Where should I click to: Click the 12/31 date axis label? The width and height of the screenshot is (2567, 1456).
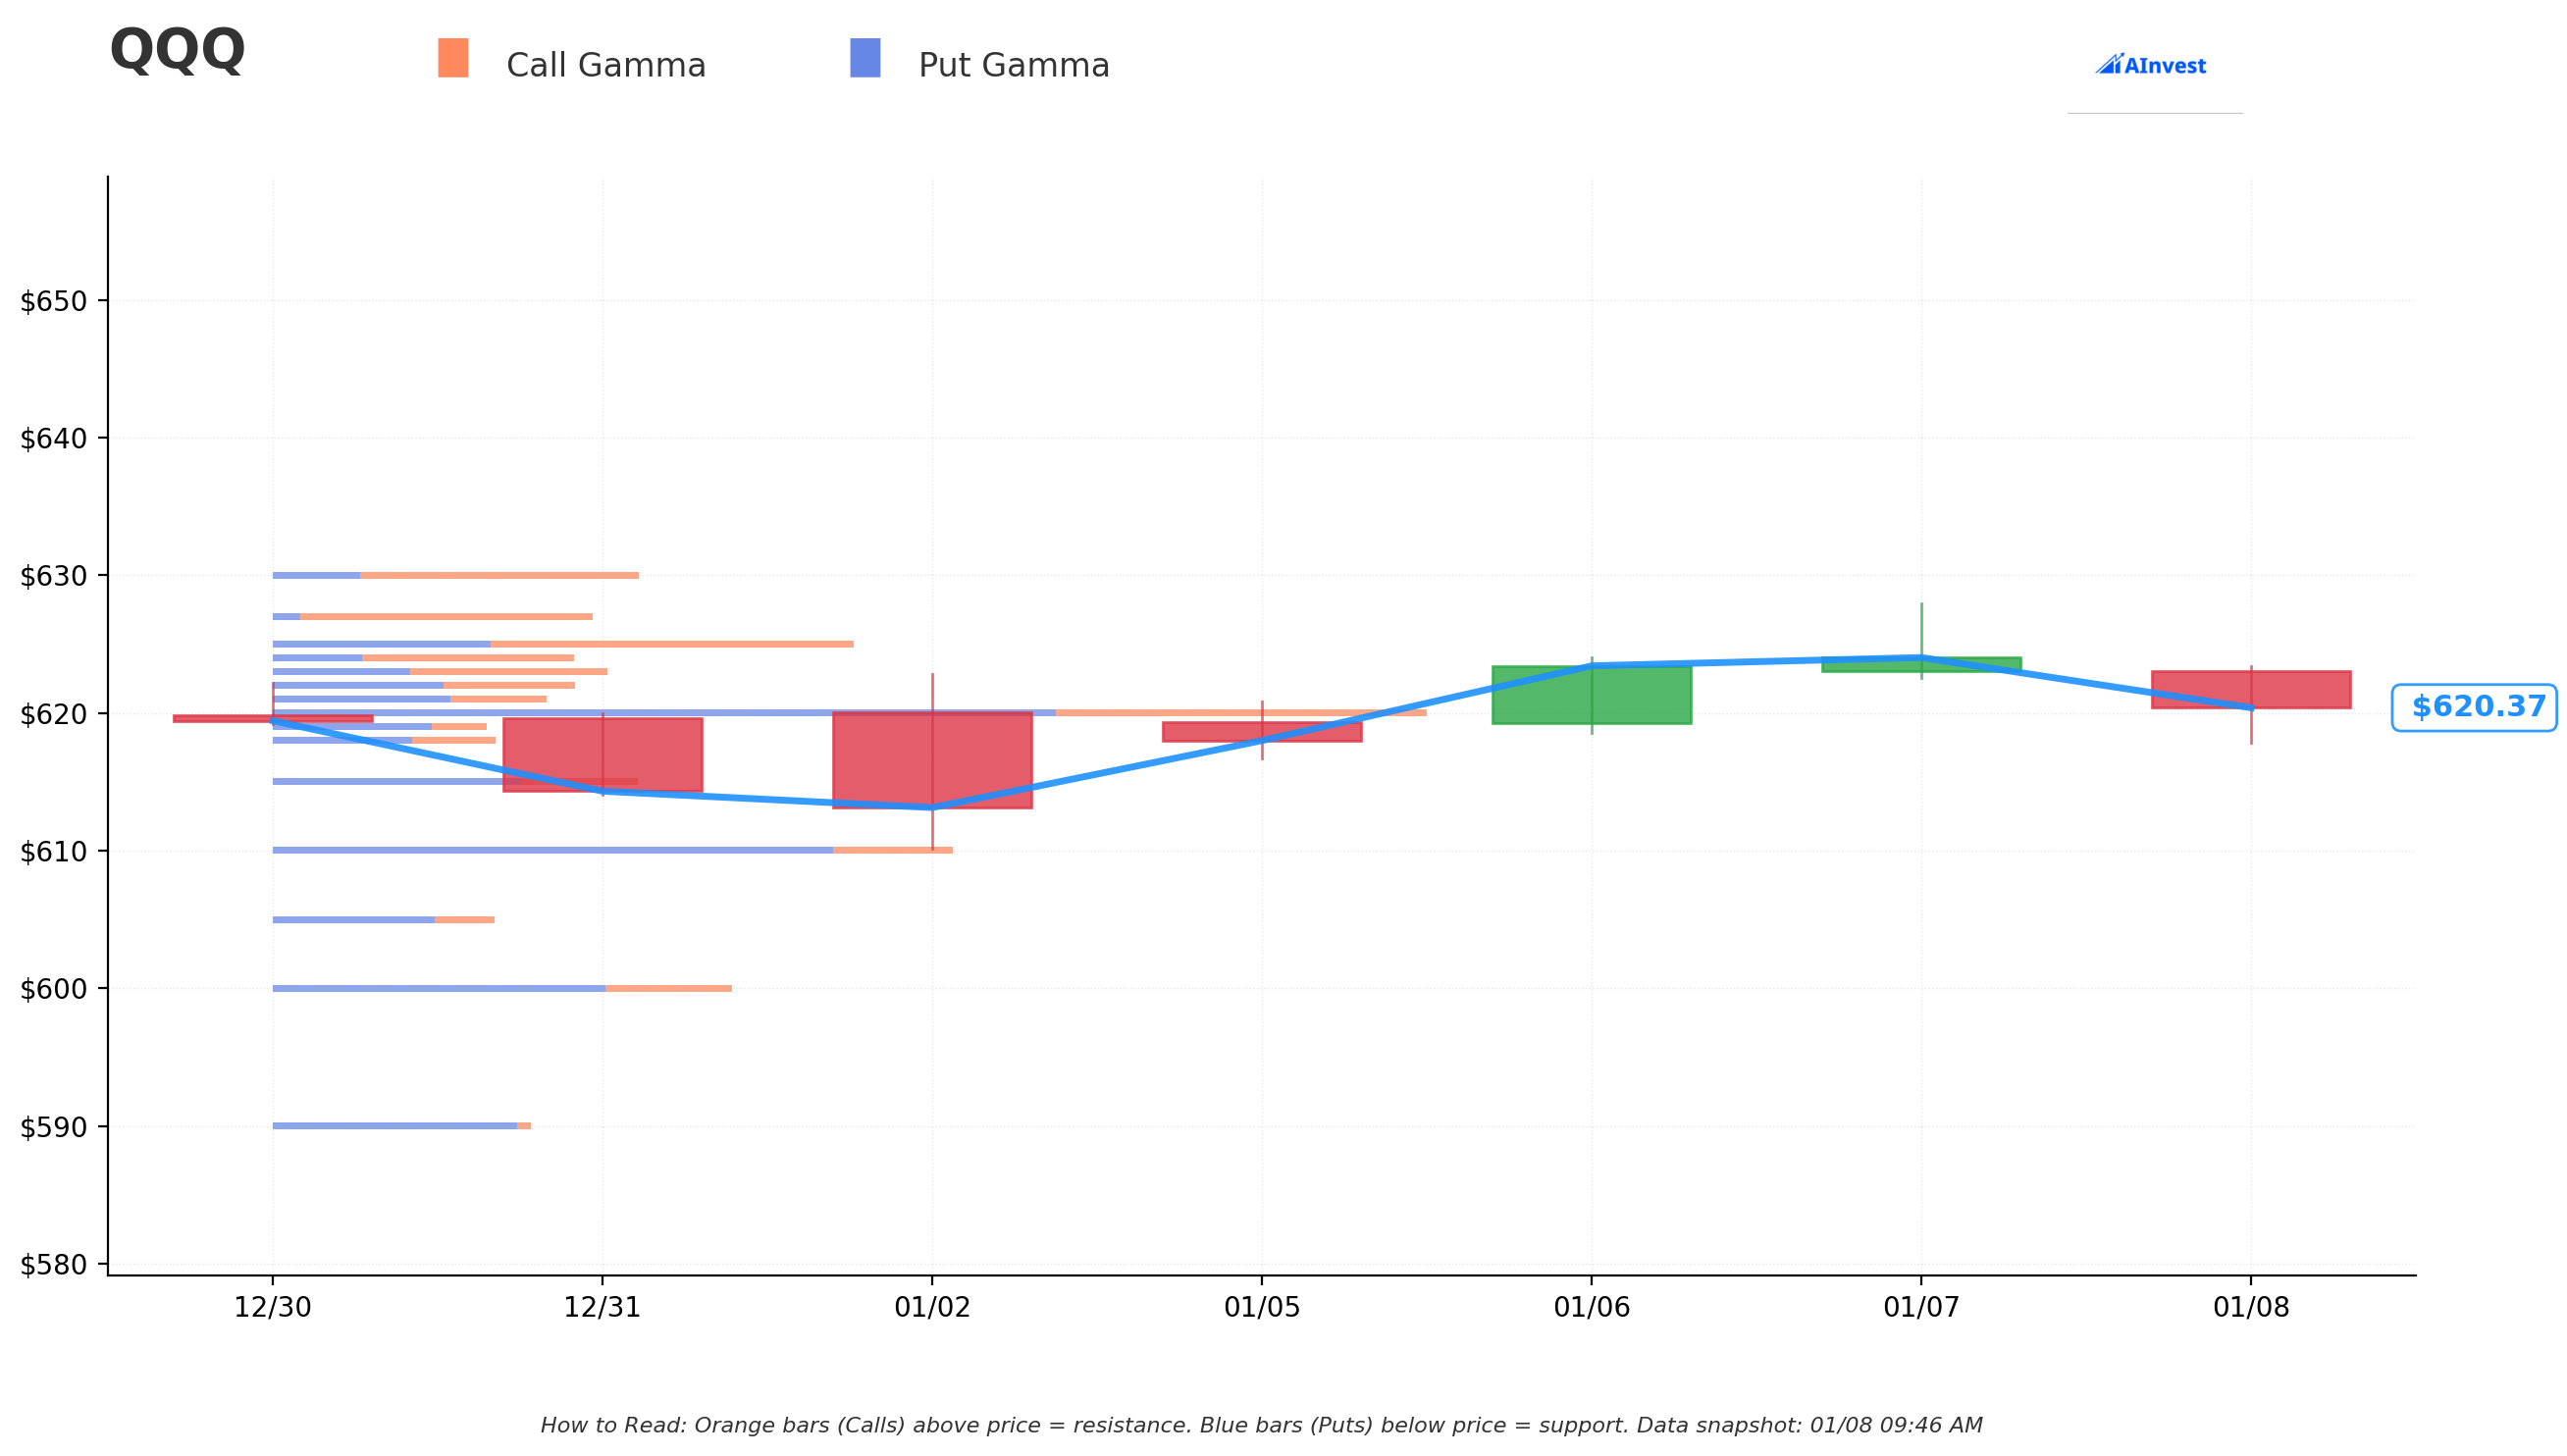coord(602,1308)
